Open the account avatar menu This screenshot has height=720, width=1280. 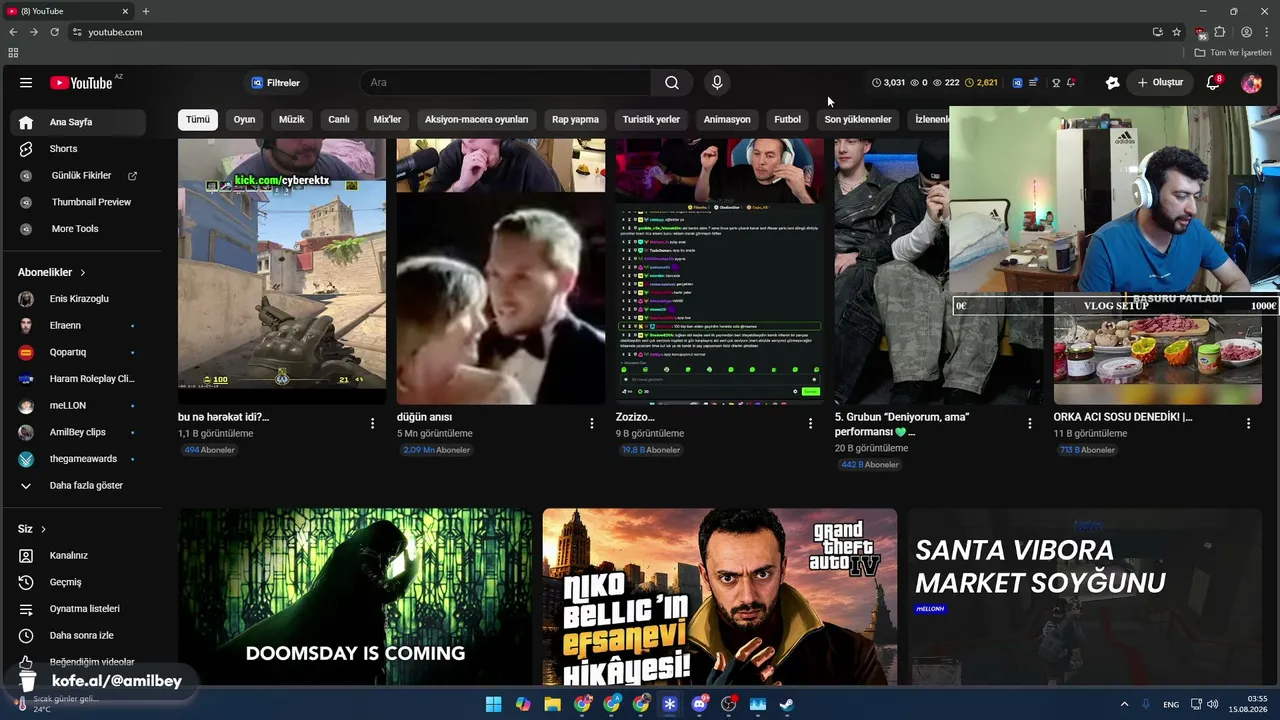click(1251, 83)
